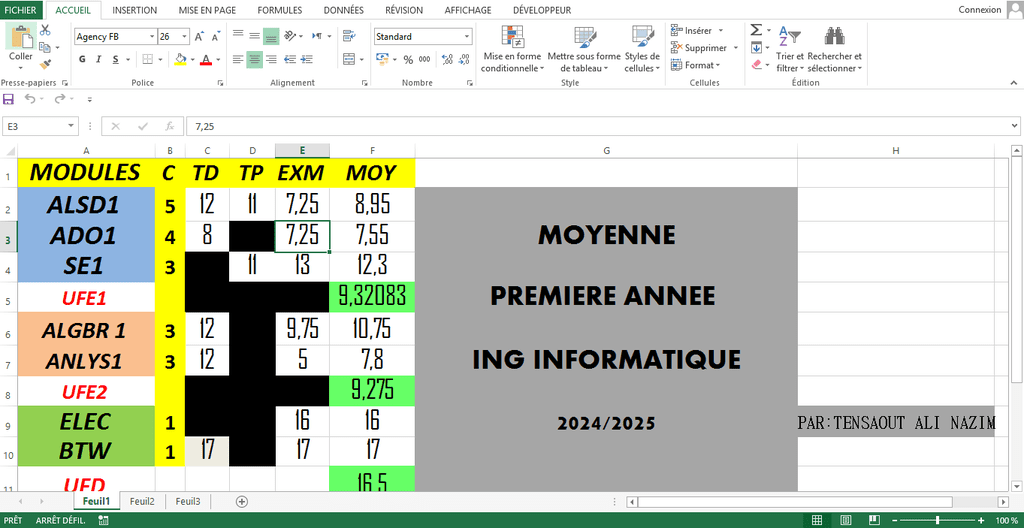1024x528 pixels.
Task: Click the Connexion sign-in link
Action: coord(980,10)
